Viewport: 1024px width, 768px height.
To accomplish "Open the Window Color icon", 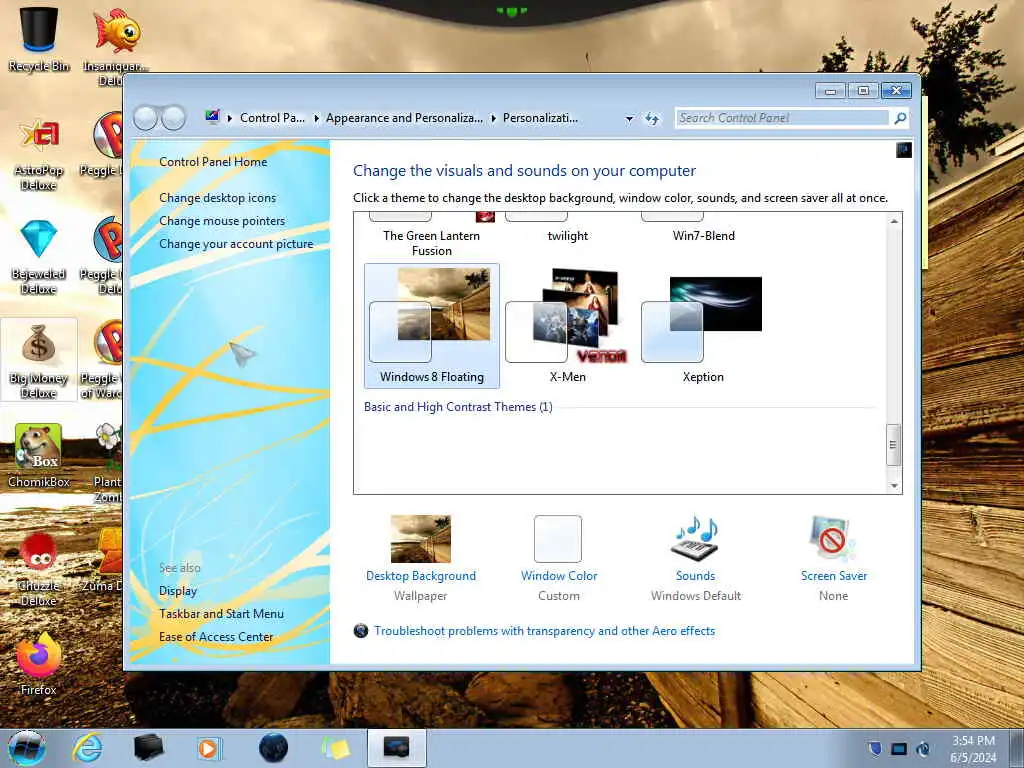I will [558, 539].
